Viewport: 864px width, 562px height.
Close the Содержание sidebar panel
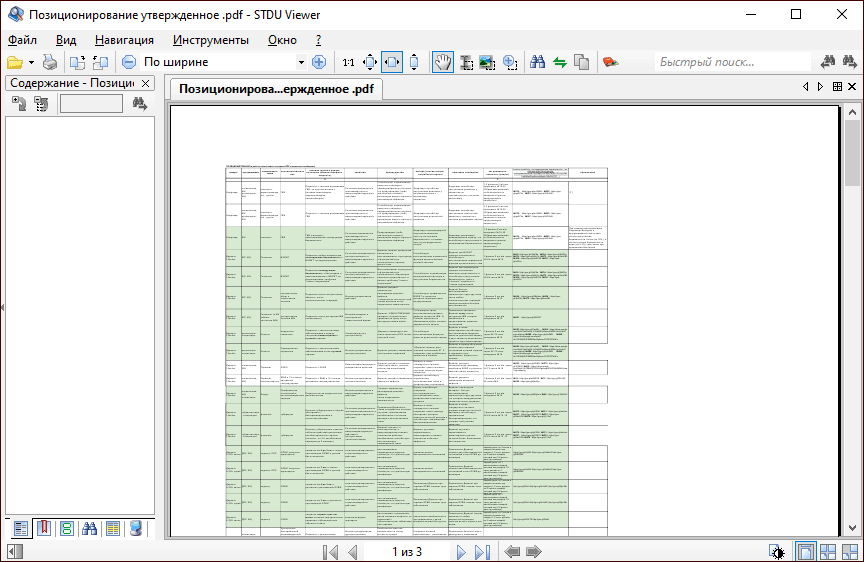pos(145,83)
